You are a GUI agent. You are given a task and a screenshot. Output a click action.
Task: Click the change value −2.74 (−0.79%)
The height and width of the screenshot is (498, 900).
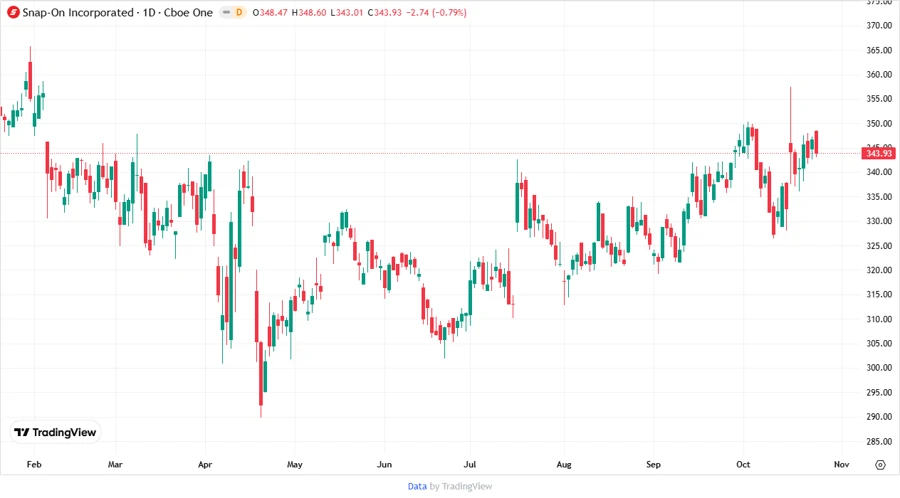coord(436,12)
